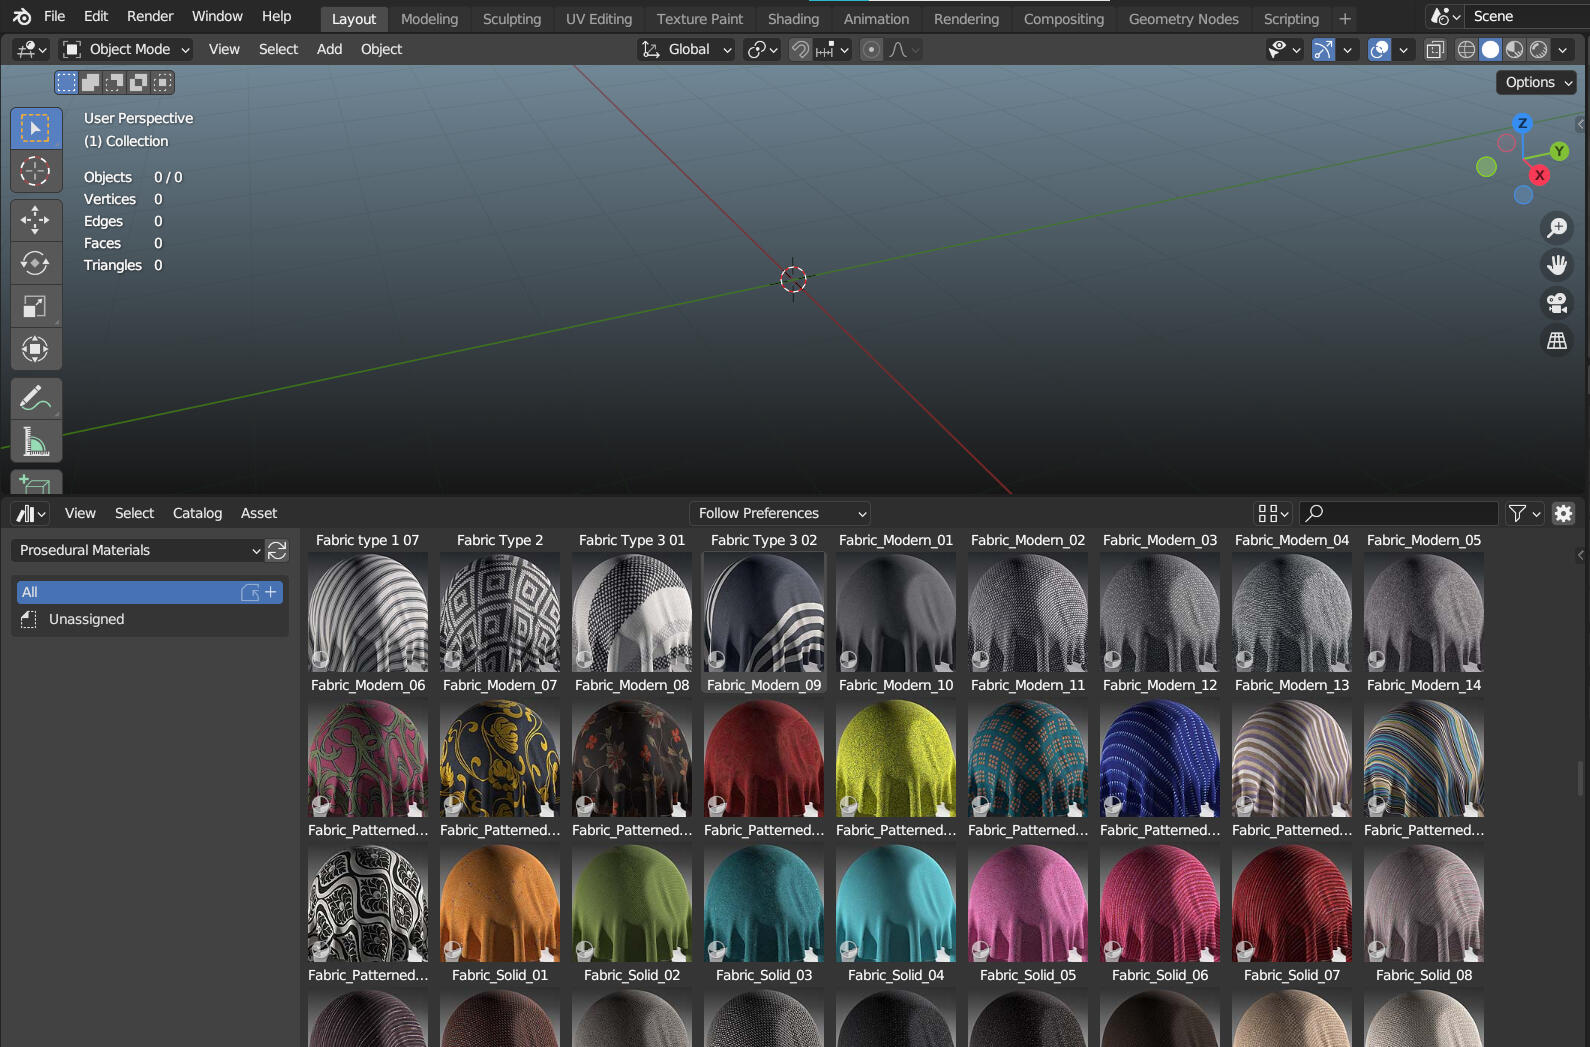Toggle viewport overlays display
1590x1047 pixels.
coord(1379,50)
